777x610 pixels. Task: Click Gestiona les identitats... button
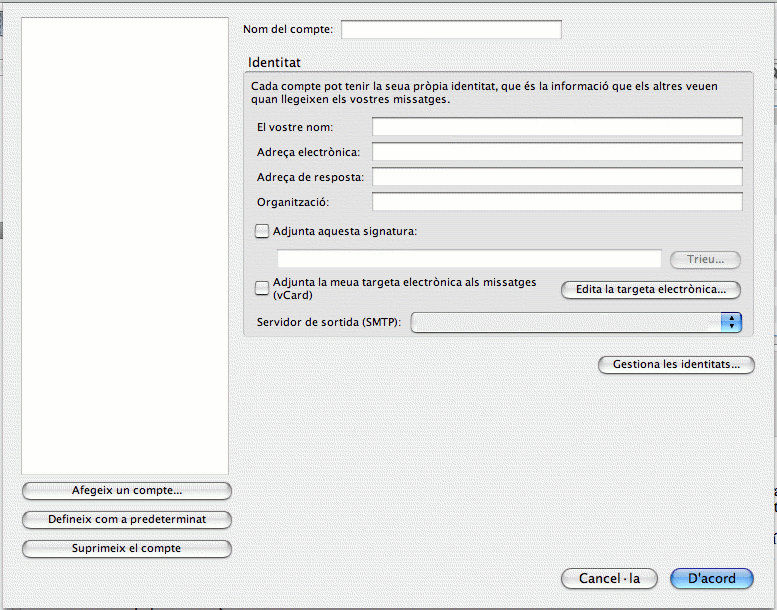click(676, 365)
